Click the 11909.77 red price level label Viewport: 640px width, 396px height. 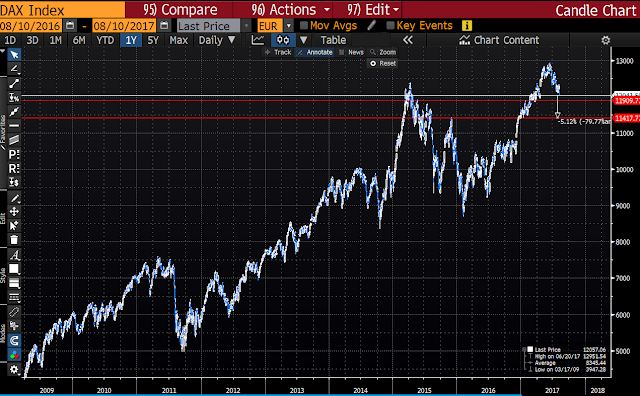627,100
